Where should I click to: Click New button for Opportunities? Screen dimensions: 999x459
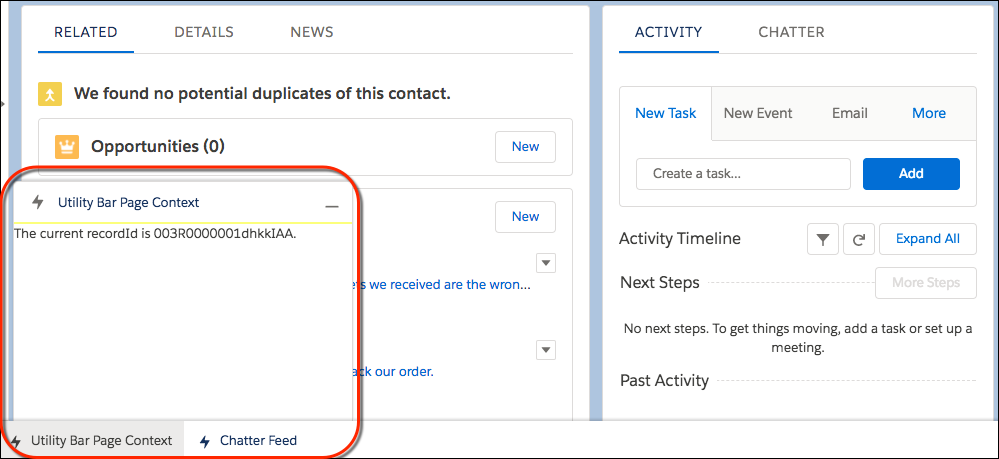click(525, 146)
